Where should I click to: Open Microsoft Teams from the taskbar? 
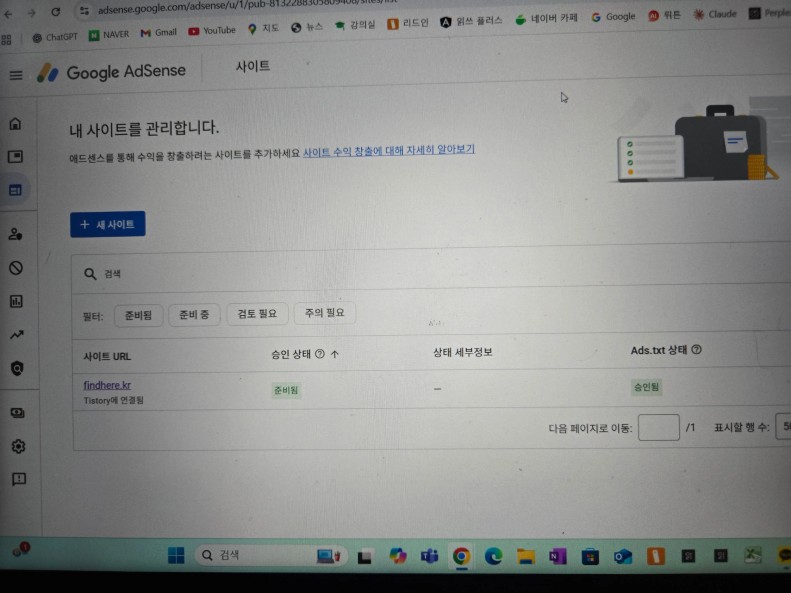429,556
